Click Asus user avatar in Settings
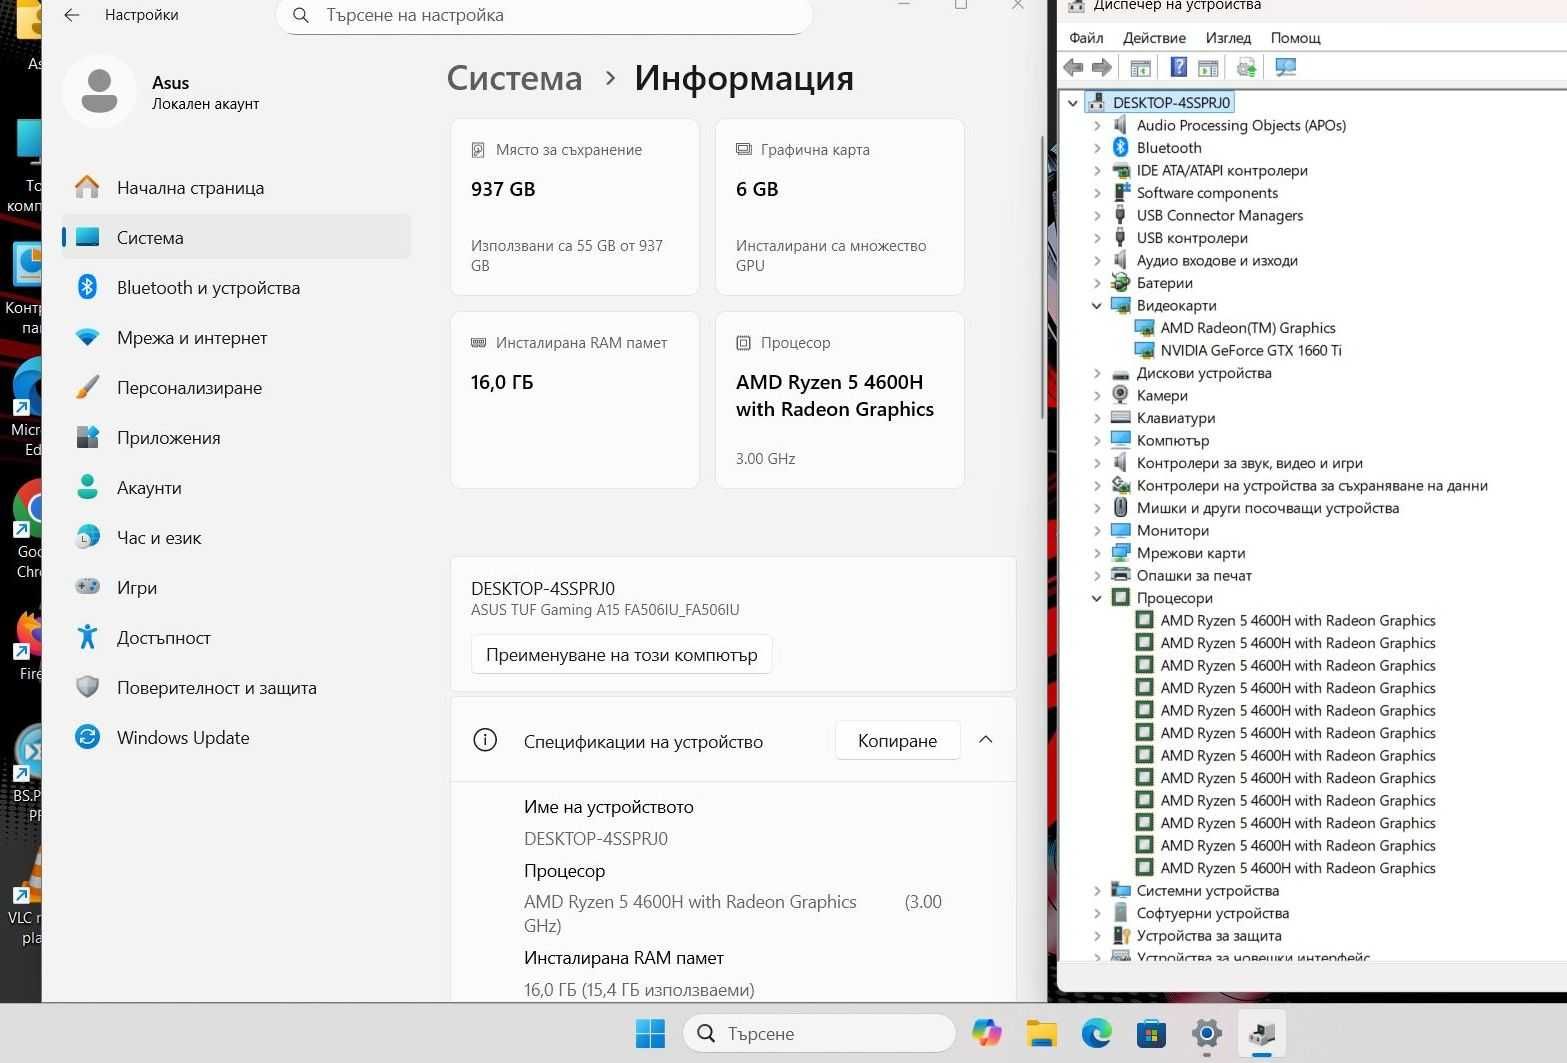1567x1063 pixels. (x=99, y=91)
